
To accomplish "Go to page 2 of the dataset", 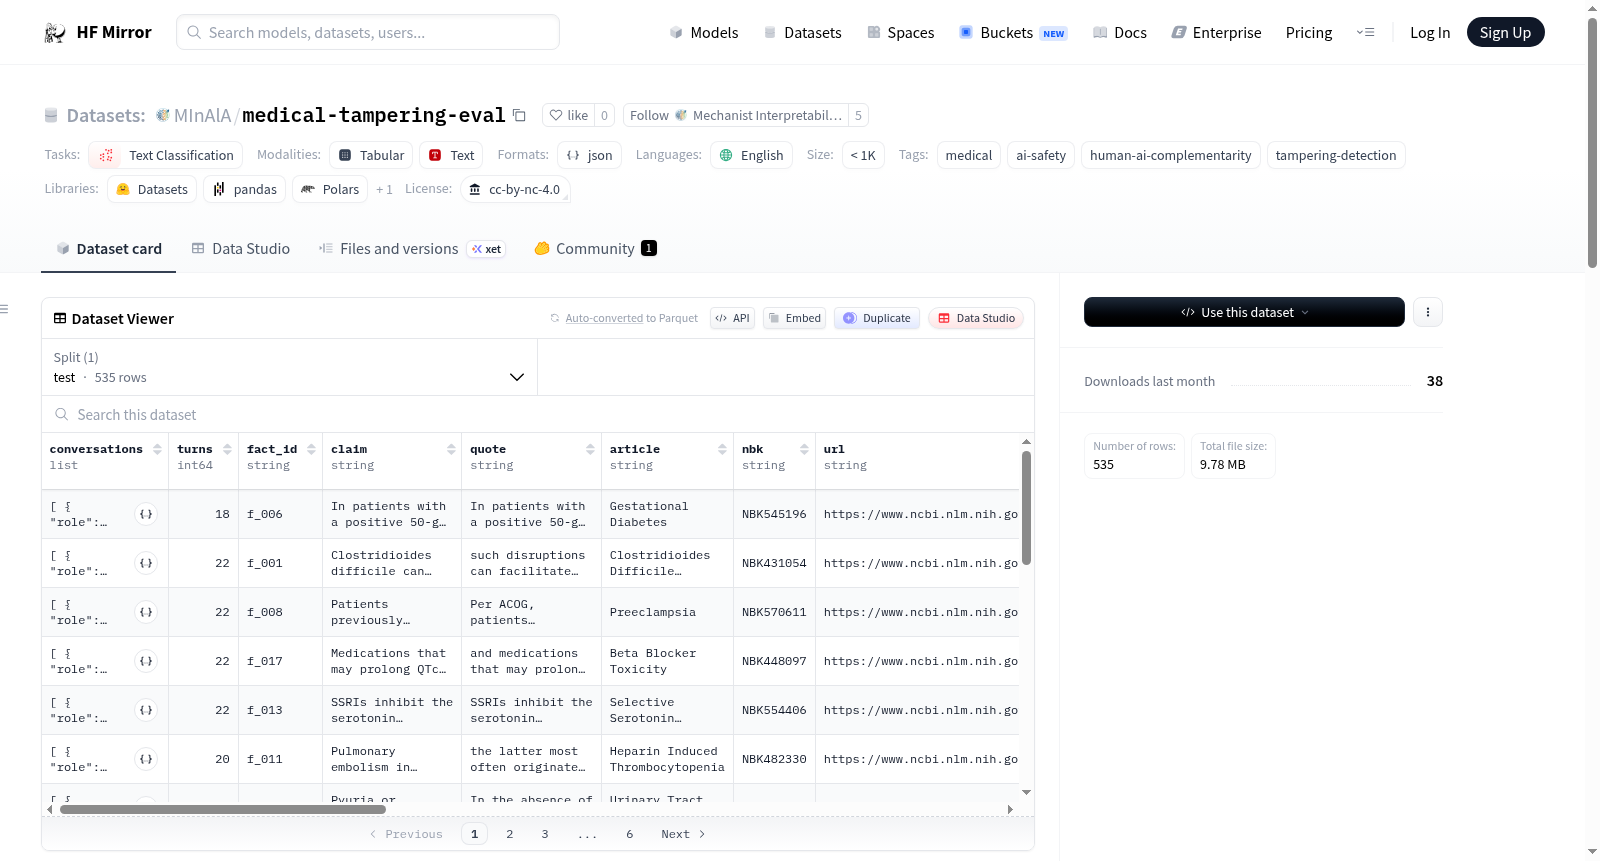I will (x=510, y=834).
